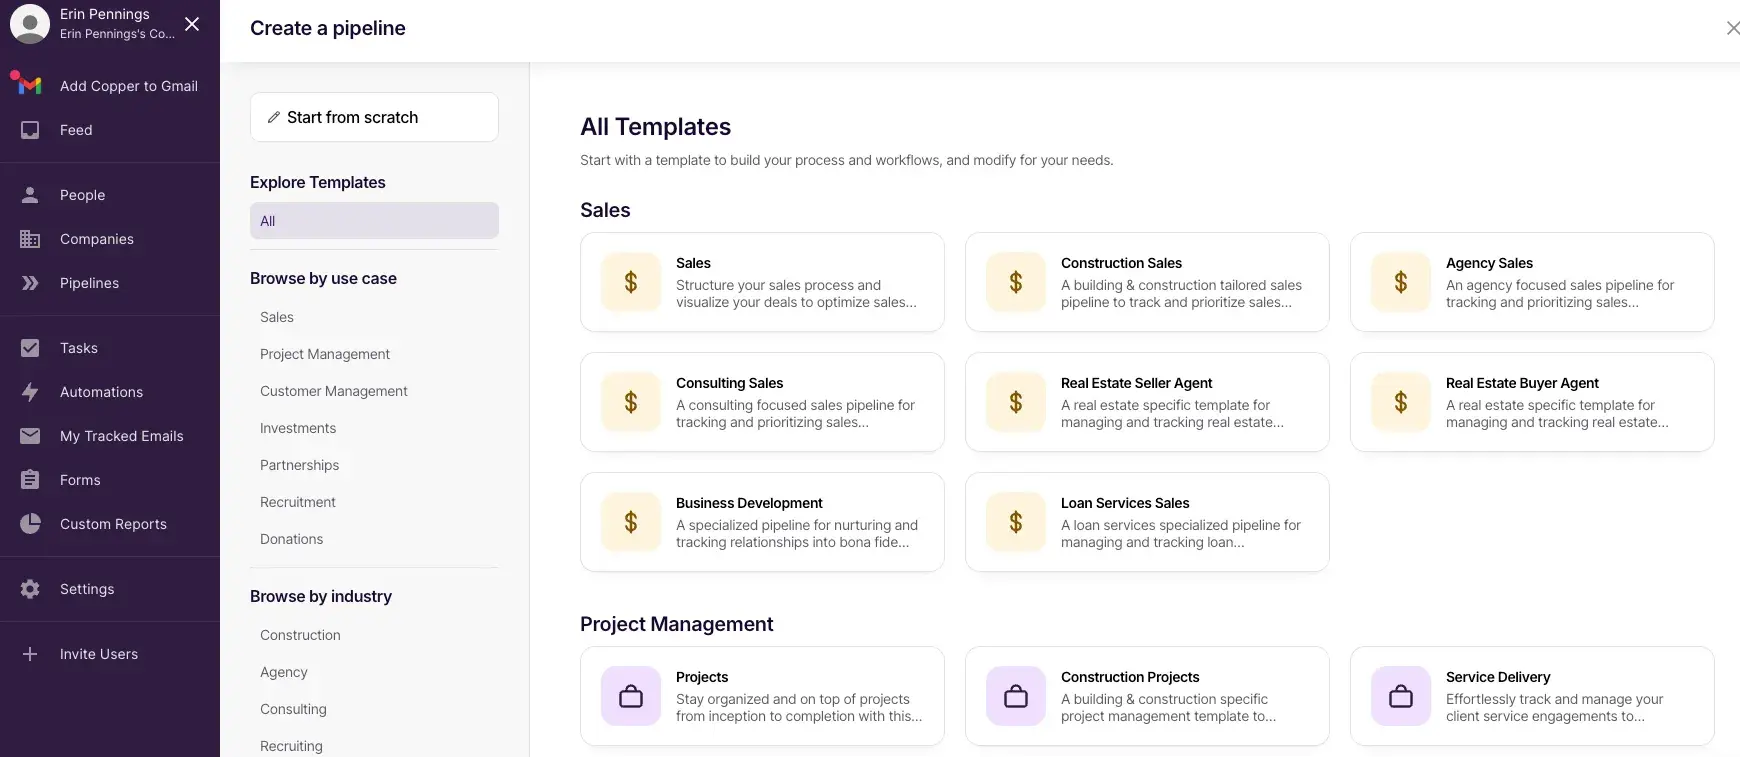Click the Forms clipboard icon
The width and height of the screenshot is (1740, 757).
pos(30,480)
